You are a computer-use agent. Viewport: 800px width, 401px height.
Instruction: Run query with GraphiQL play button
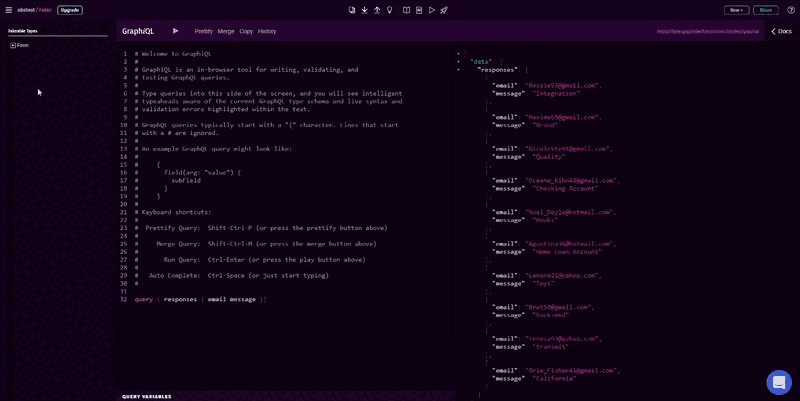[x=176, y=31]
